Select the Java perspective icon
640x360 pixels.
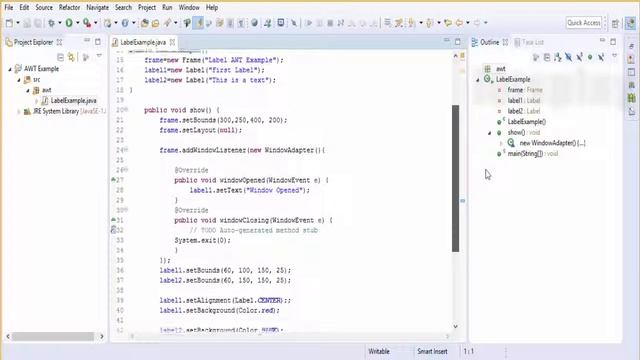coord(631,23)
